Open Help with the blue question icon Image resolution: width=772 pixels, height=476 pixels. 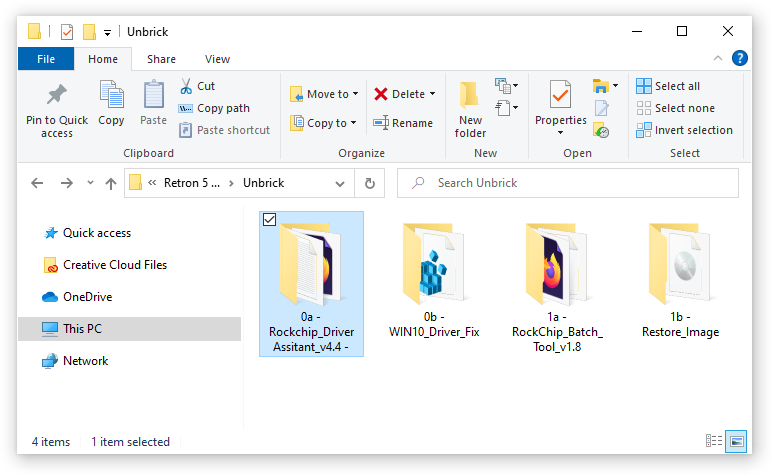tap(740, 59)
